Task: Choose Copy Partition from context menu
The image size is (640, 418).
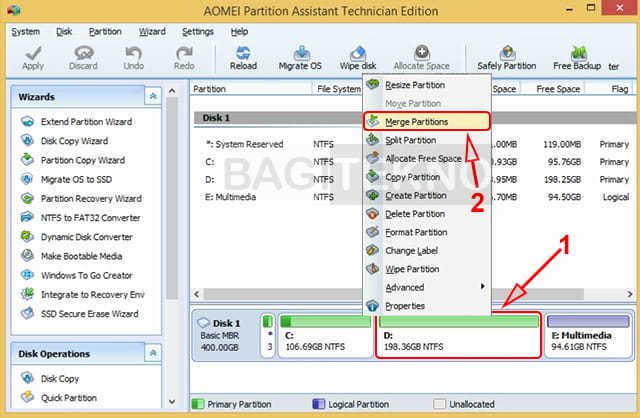Action: (x=427, y=177)
